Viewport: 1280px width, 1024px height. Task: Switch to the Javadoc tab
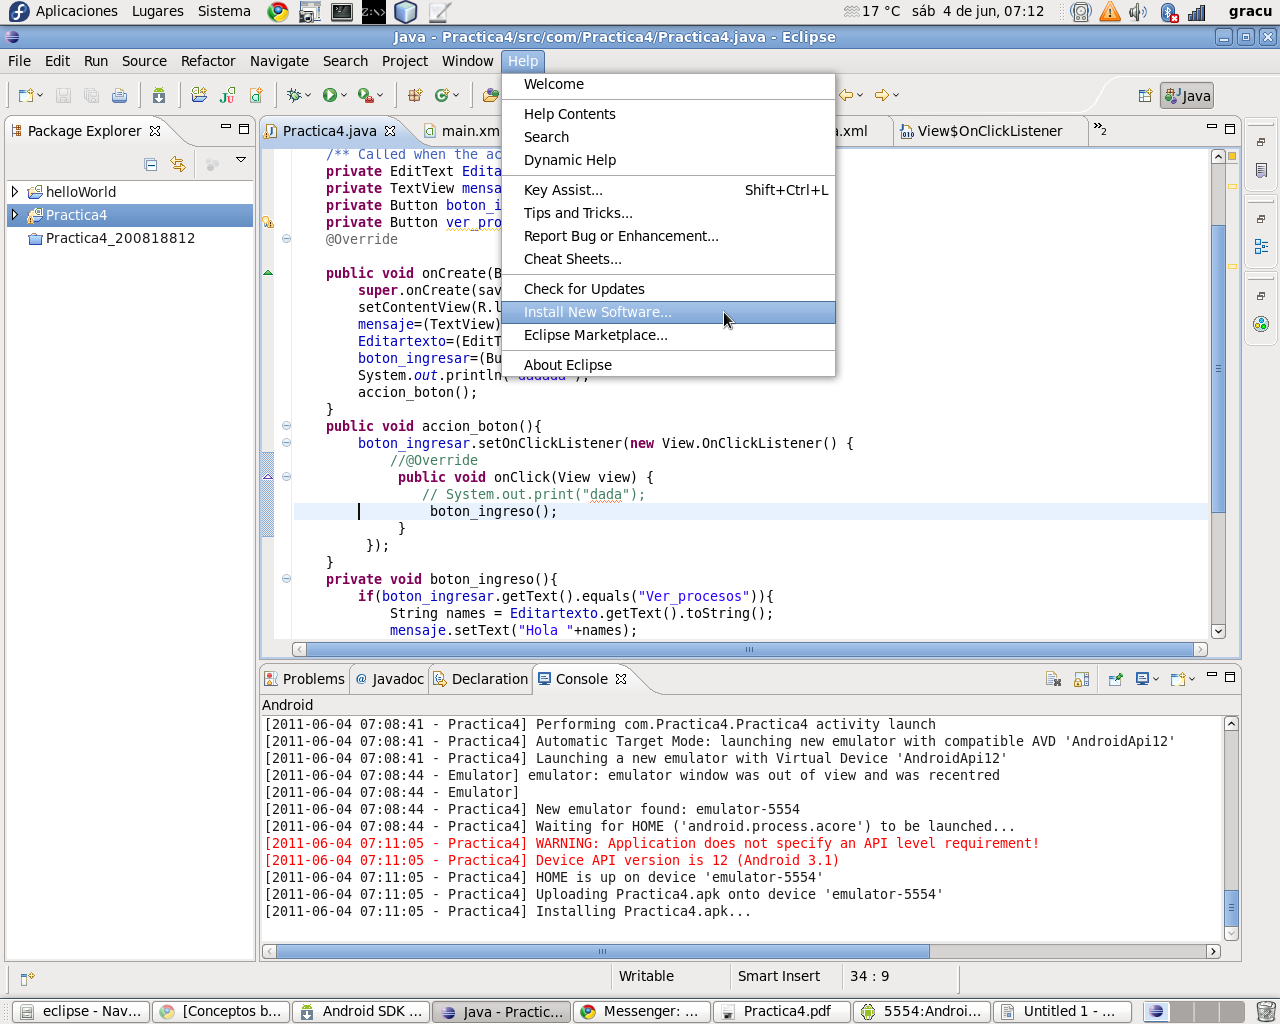[x=389, y=679]
